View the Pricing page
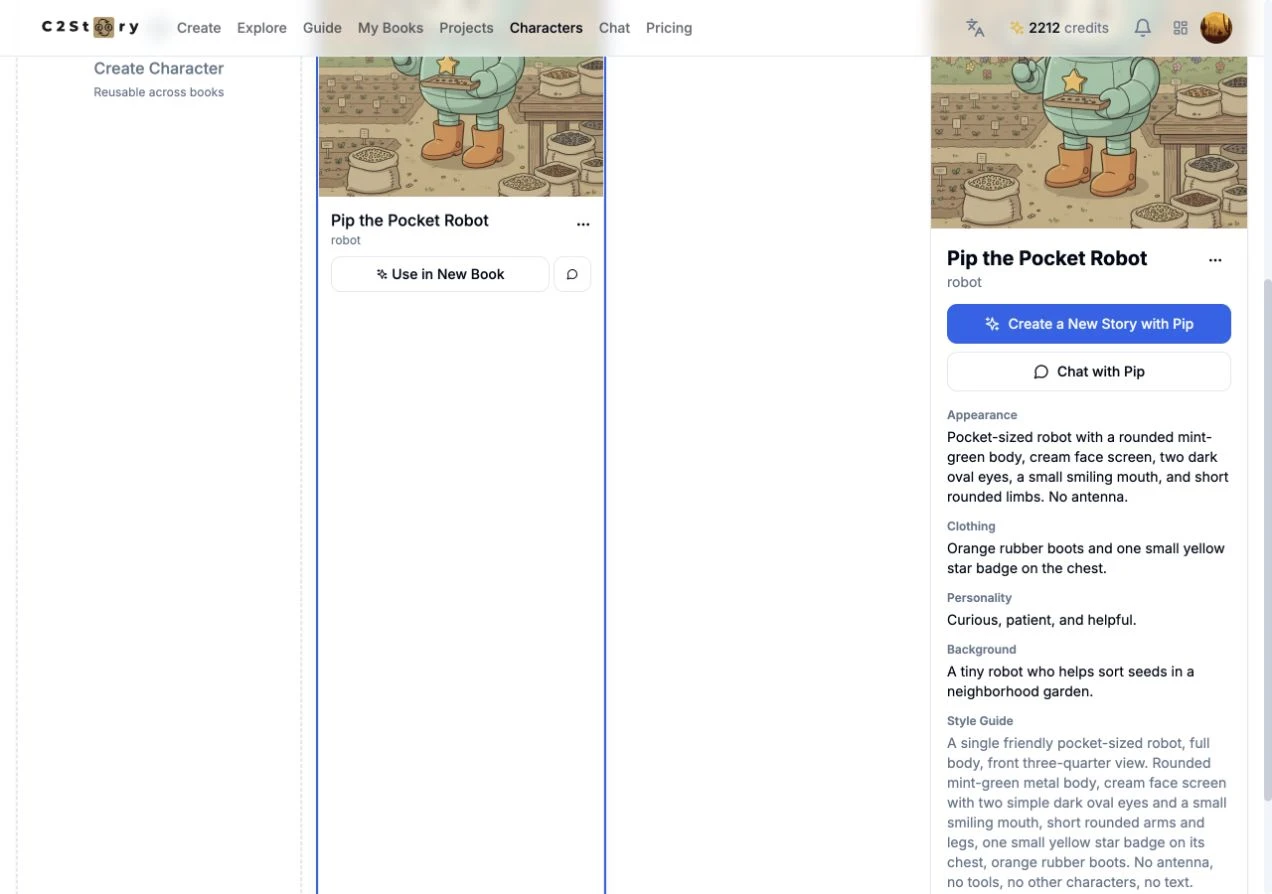The width and height of the screenshot is (1272, 894). point(669,28)
